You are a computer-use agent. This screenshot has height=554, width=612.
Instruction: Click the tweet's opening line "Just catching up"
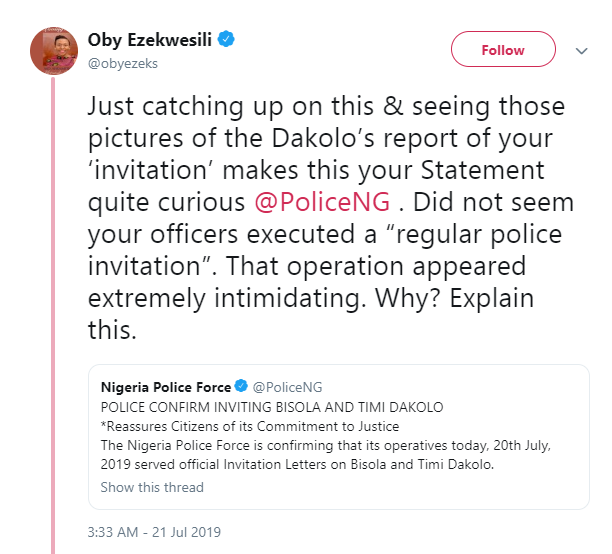click(x=200, y=105)
